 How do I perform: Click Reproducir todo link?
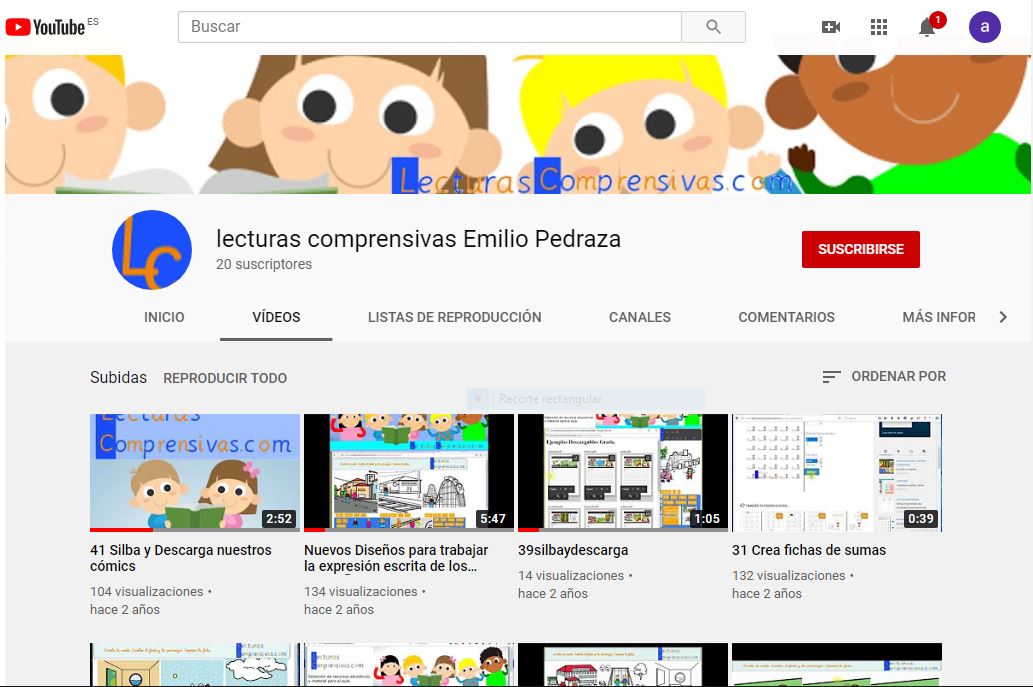[x=225, y=378]
